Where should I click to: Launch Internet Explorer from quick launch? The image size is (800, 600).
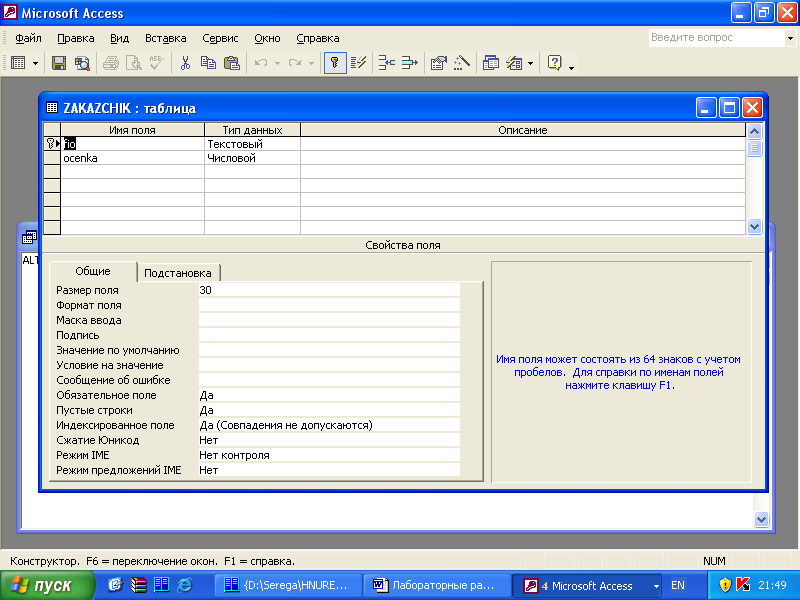185,585
